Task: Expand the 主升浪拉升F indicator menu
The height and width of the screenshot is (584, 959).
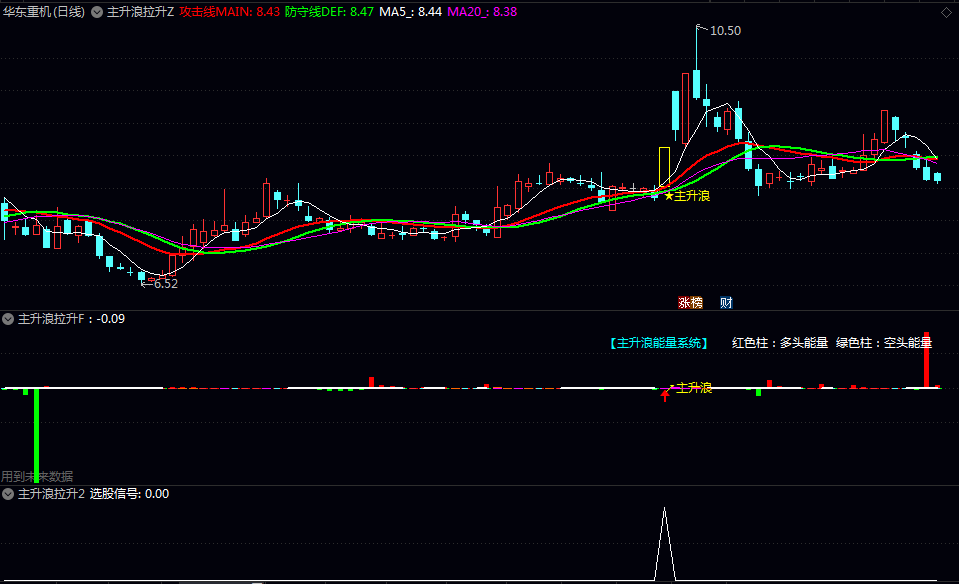Action: [x=8, y=319]
